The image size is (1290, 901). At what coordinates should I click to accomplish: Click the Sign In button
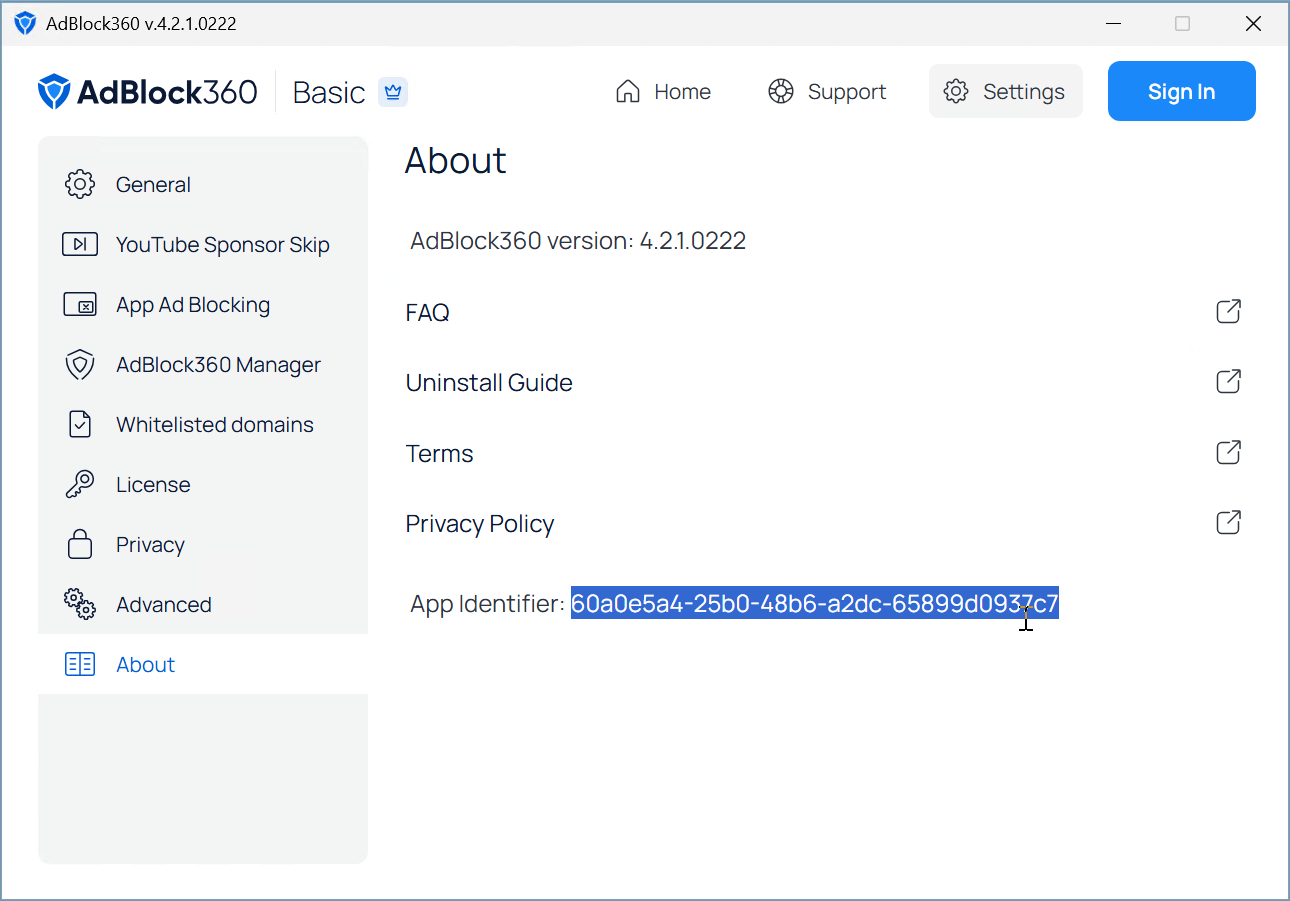pos(1181,91)
